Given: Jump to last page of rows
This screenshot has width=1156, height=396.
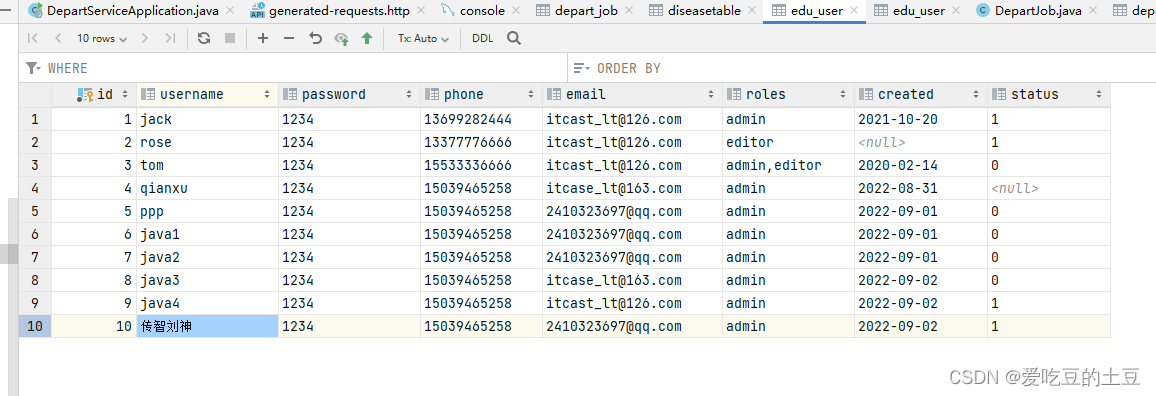Looking at the screenshot, I should click(x=170, y=38).
